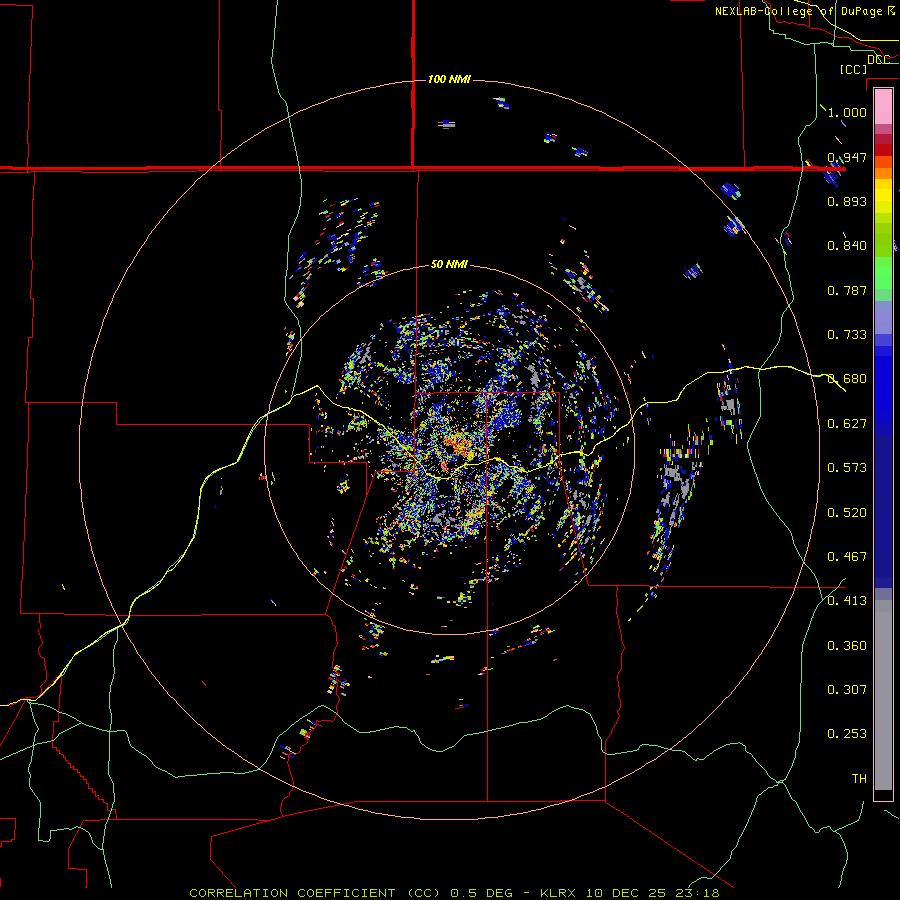
Task: Select the 0.467 scale value
Action: [x=847, y=557]
